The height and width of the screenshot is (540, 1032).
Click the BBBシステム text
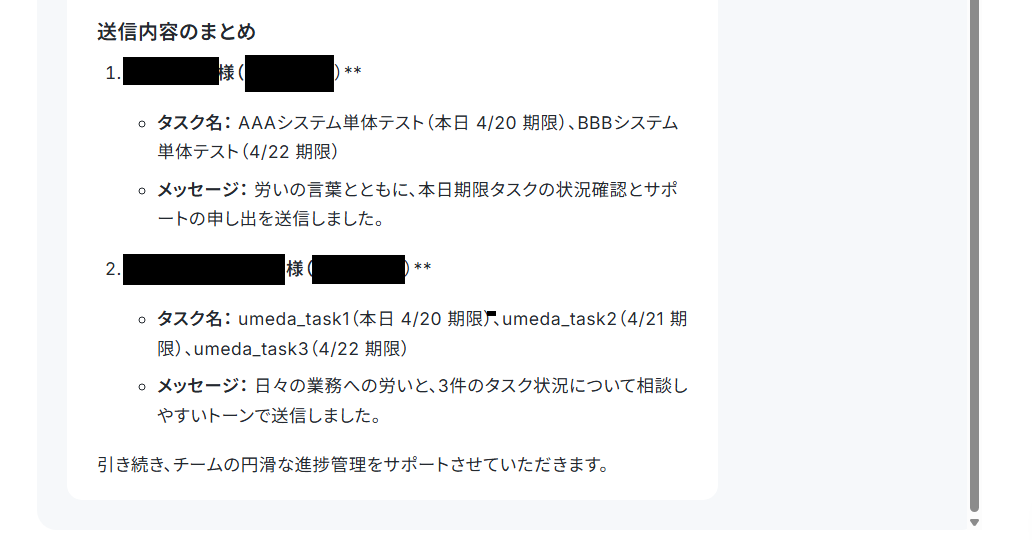pyautogui.click(x=628, y=122)
